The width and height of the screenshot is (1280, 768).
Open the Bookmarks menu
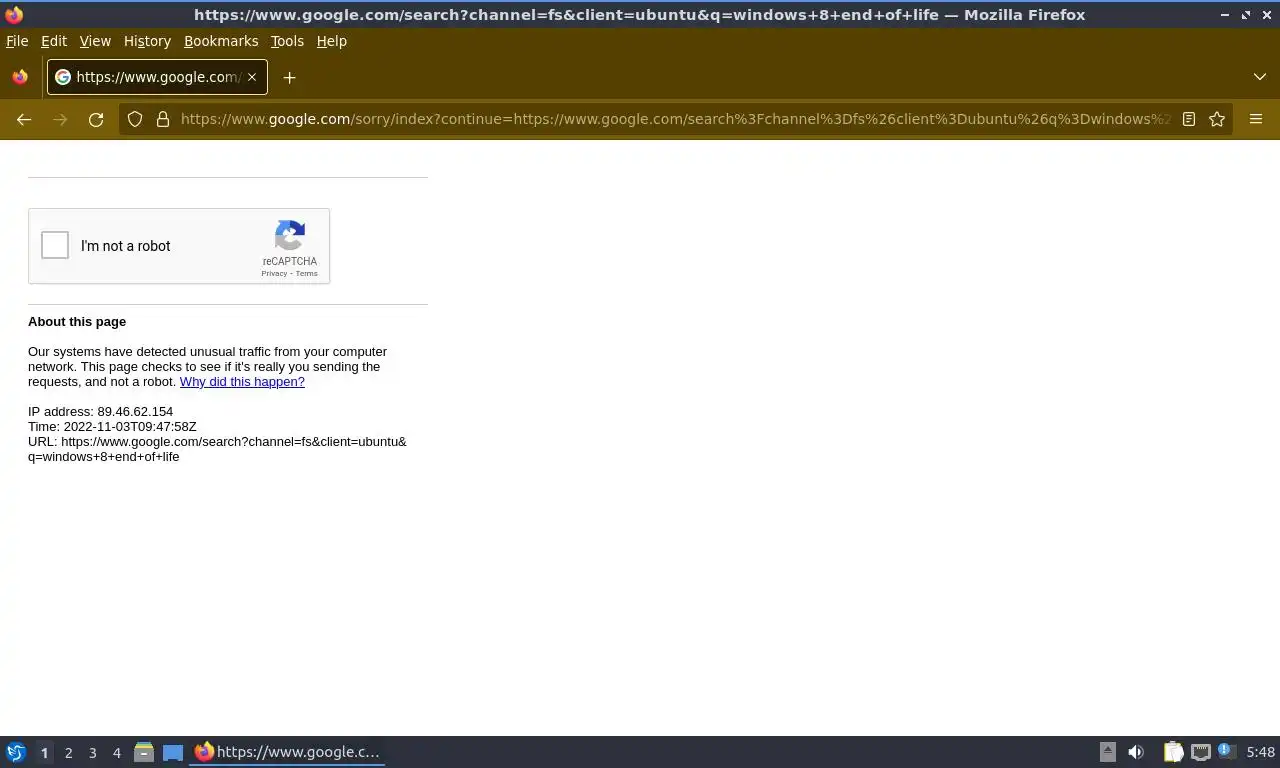[x=221, y=41]
